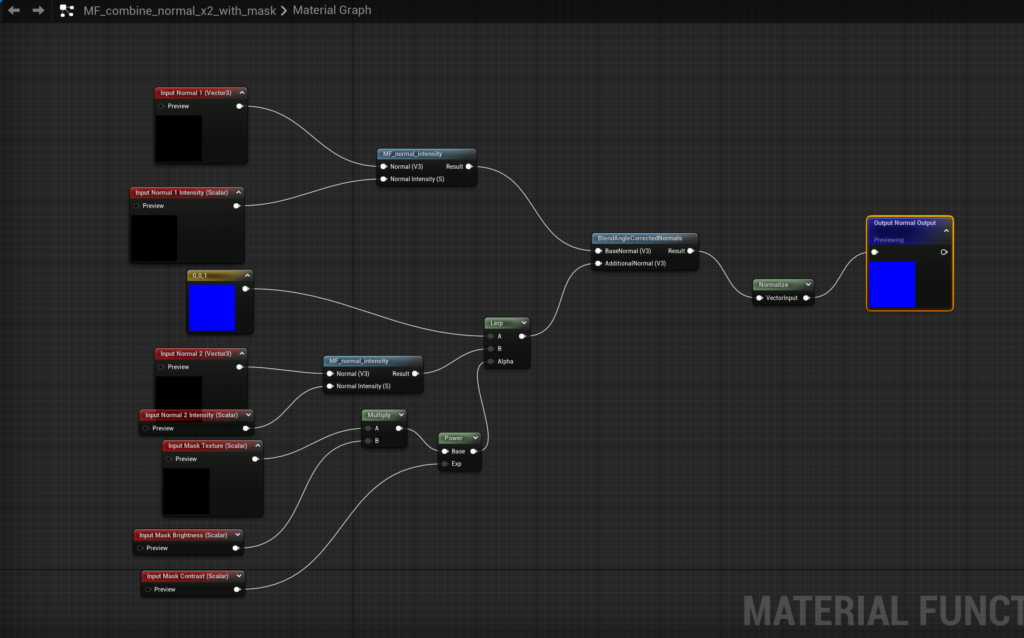The height and width of the screenshot is (638, 1024).
Task: Click Input Mask Brightness output pin
Action: click(x=236, y=548)
